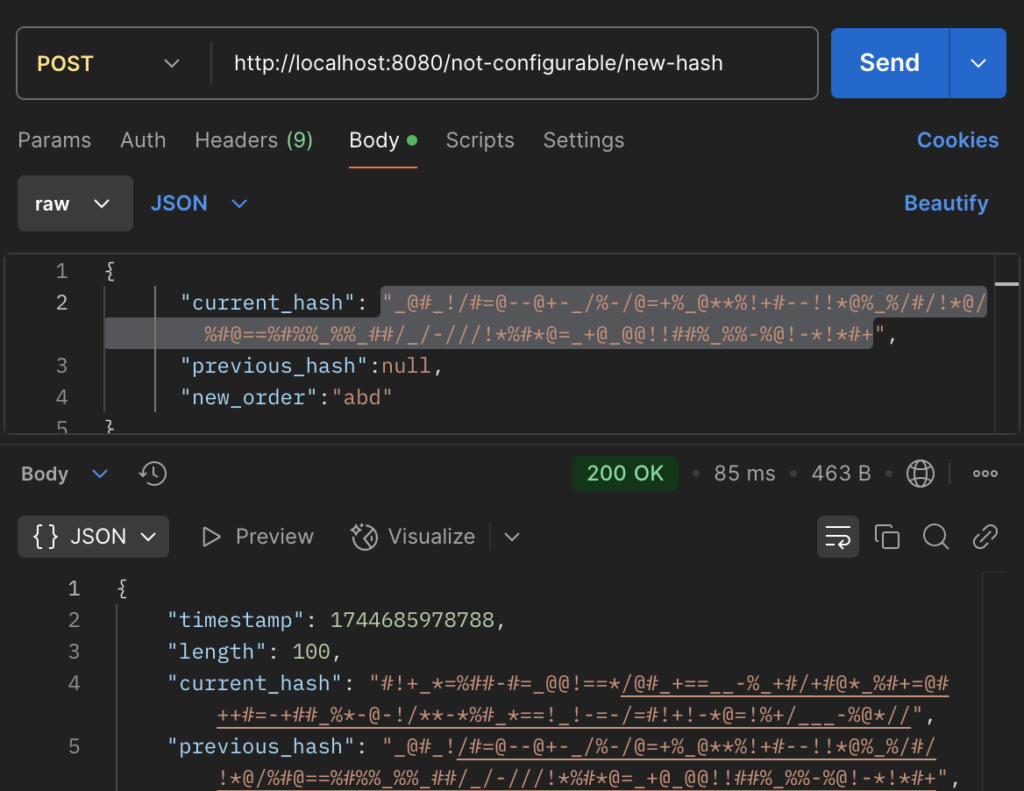The height and width of the screenshot is (791, 1024).
Task: Click the Beautify link
Action: click(x=945, y=203)
